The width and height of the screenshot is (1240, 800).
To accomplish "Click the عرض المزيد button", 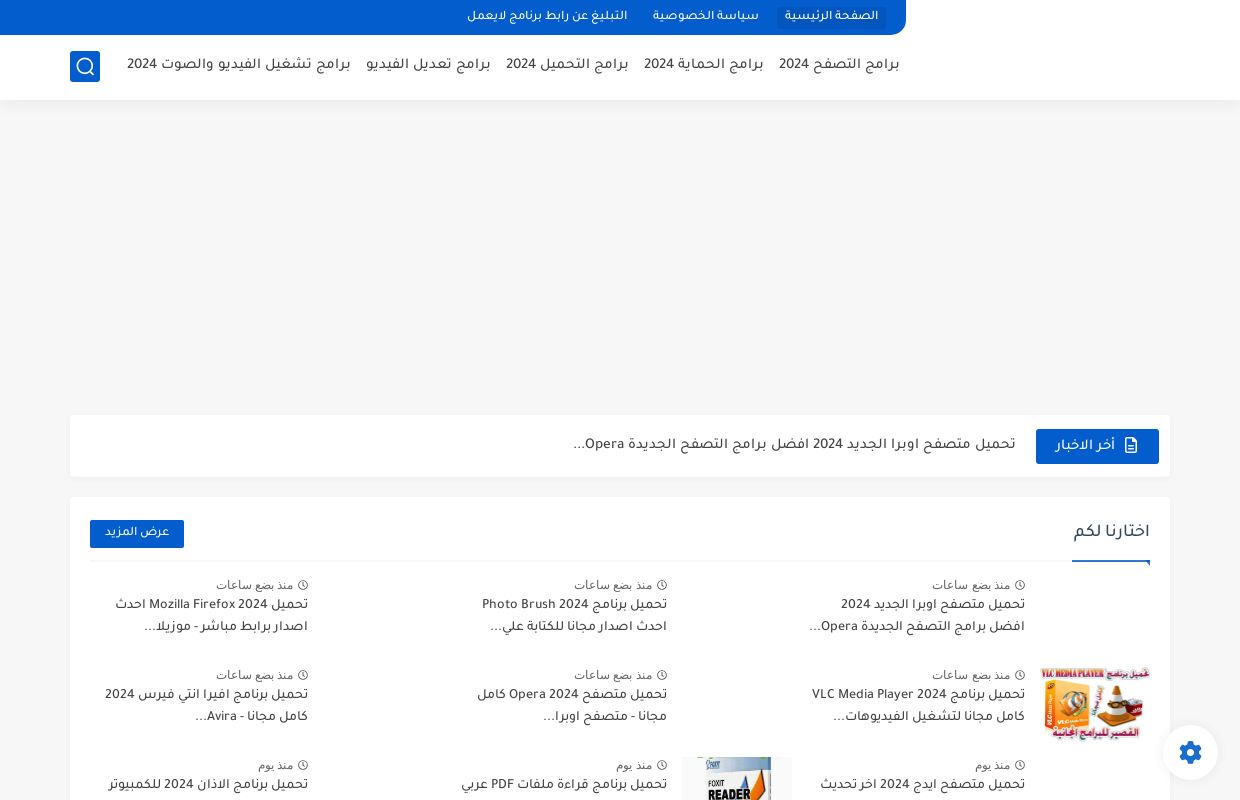I will (x=136, y=533).
